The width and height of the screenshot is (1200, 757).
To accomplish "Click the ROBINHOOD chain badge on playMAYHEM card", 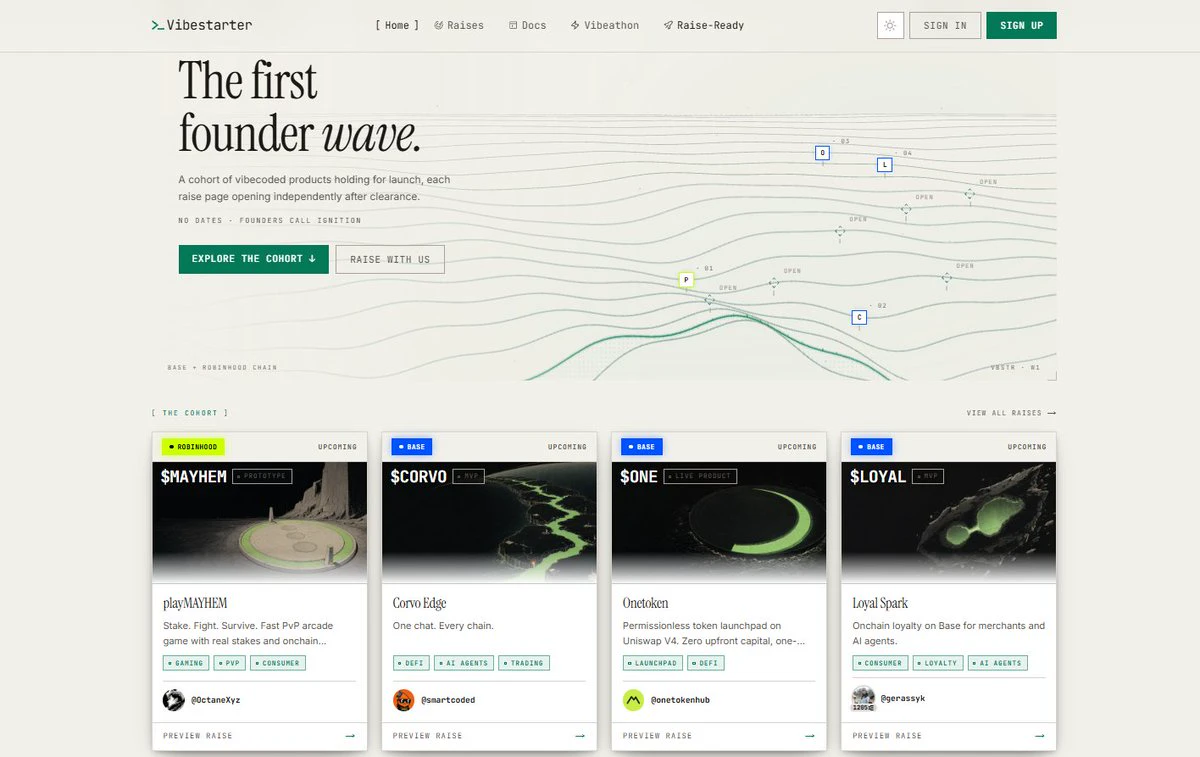I will pos(193,447).
